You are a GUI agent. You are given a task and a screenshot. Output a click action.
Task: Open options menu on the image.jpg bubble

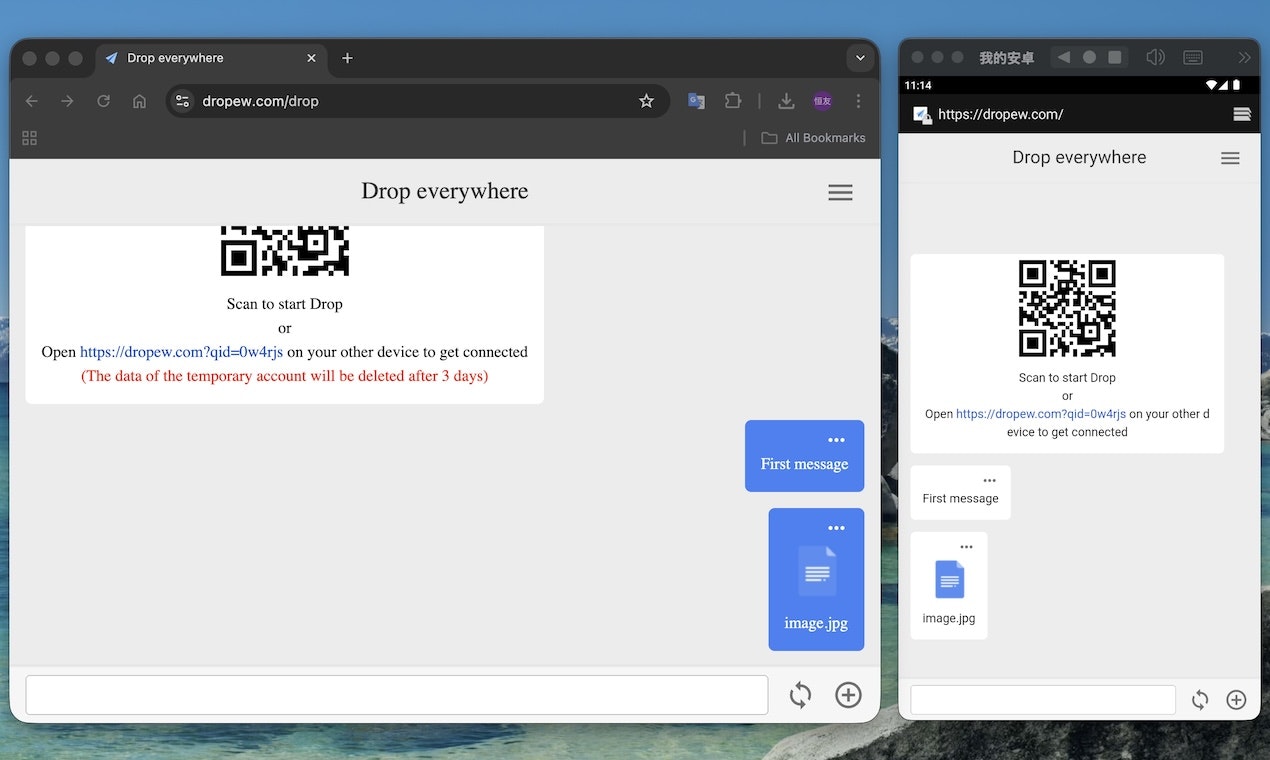(x=836, y=527)
